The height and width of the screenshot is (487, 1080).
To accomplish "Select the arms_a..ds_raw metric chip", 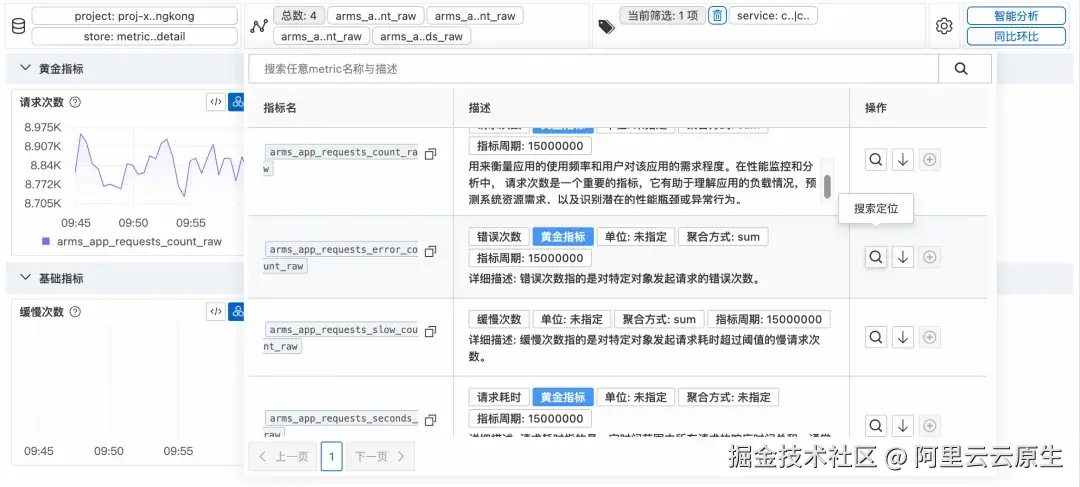I will (422, 36).
